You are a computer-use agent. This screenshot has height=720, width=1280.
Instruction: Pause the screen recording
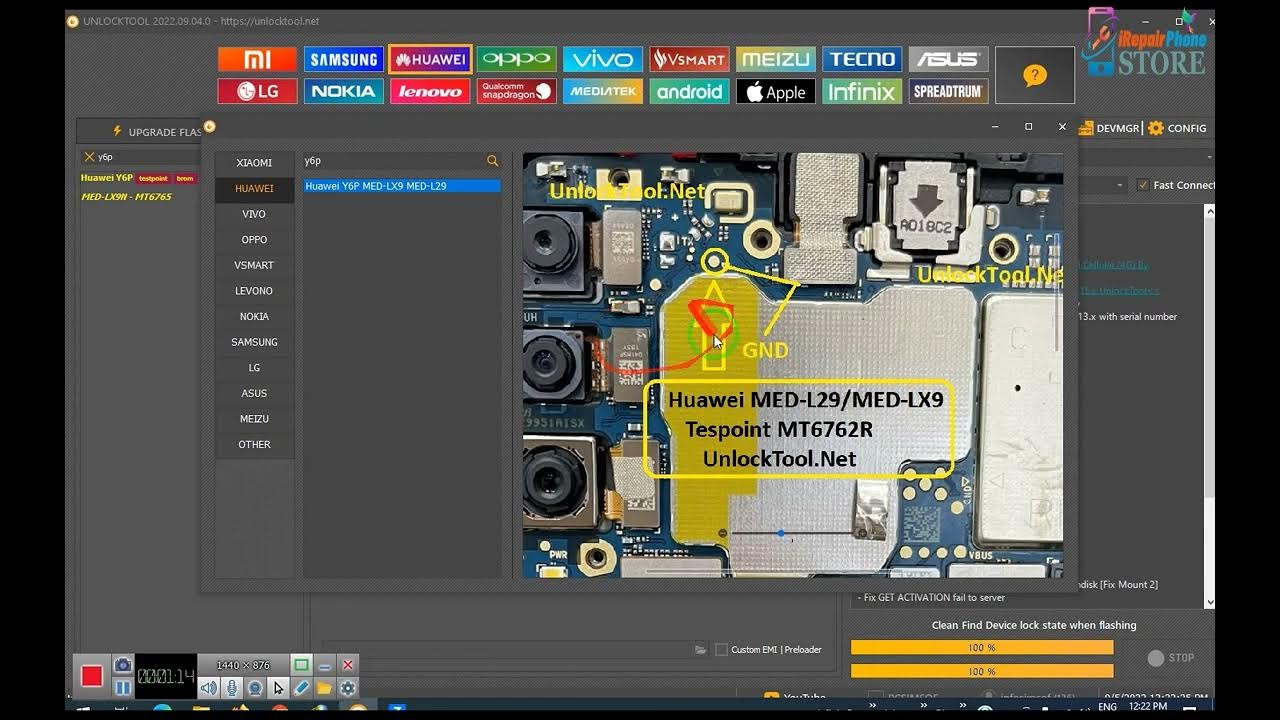click(x=122, y=688)
